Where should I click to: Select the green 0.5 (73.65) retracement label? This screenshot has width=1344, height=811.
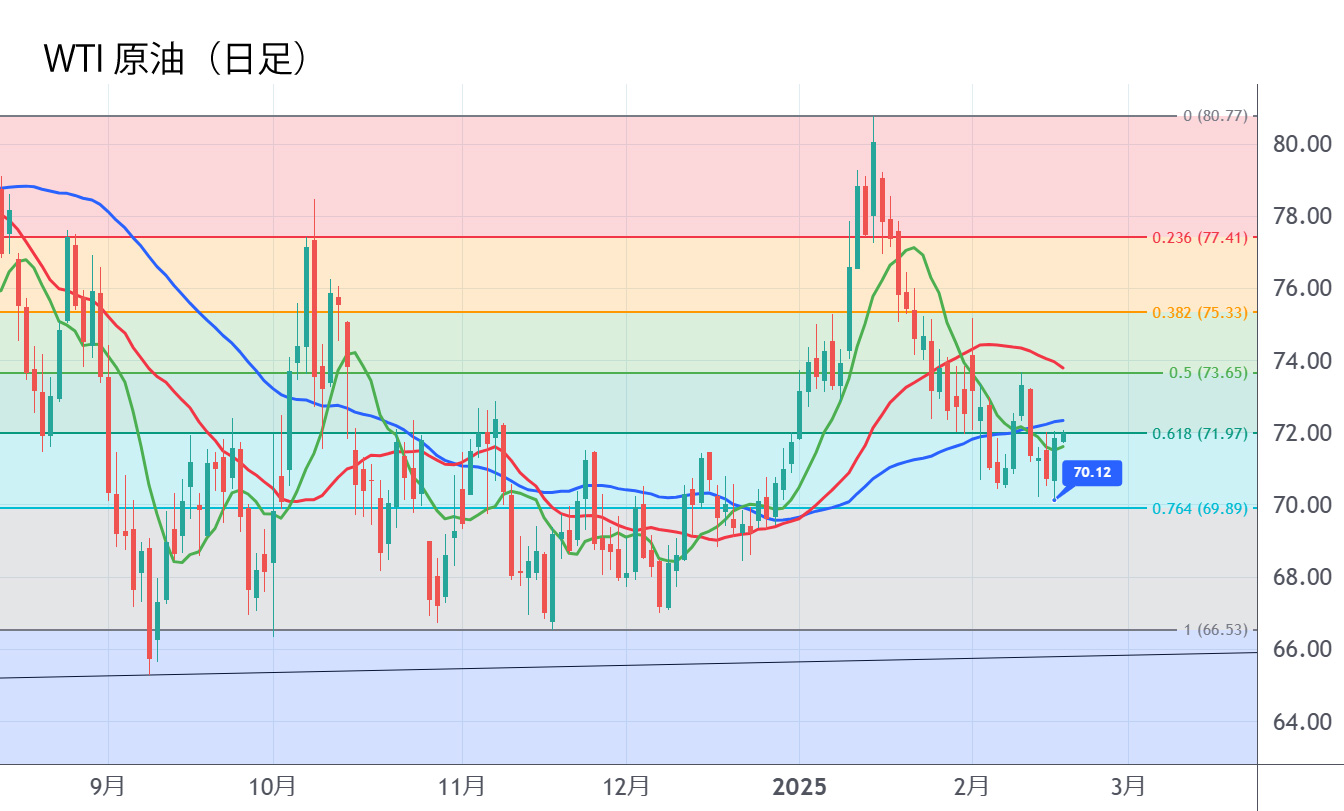1208,373
